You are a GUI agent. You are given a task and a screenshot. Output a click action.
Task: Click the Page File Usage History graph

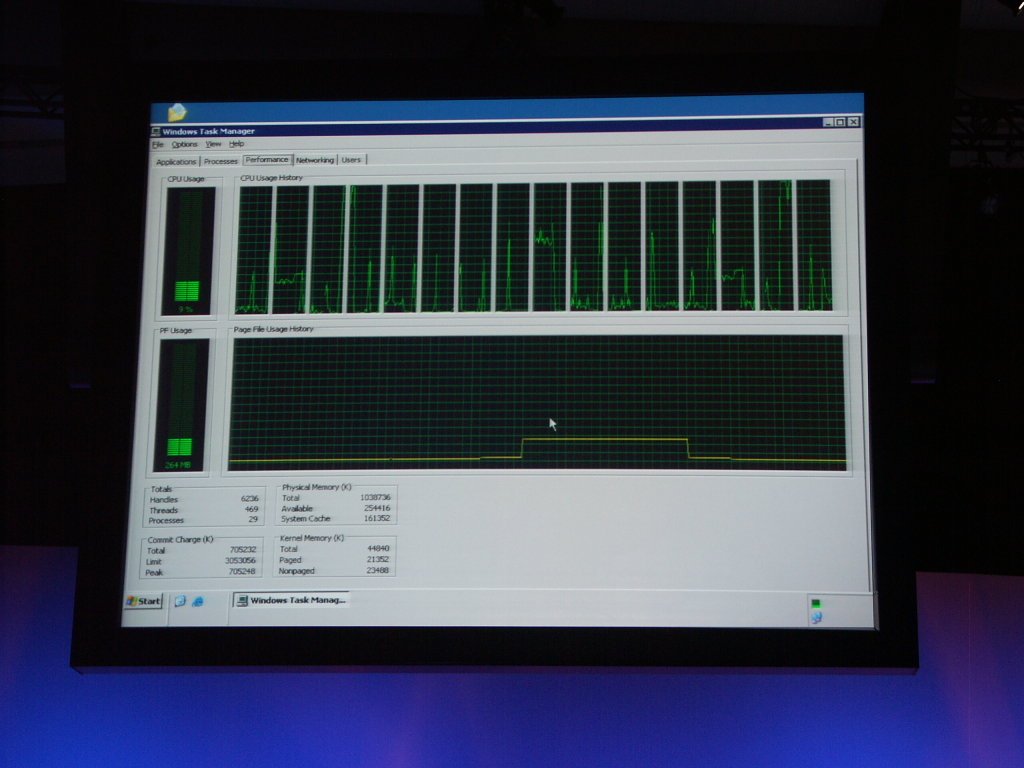click(537, 403)
